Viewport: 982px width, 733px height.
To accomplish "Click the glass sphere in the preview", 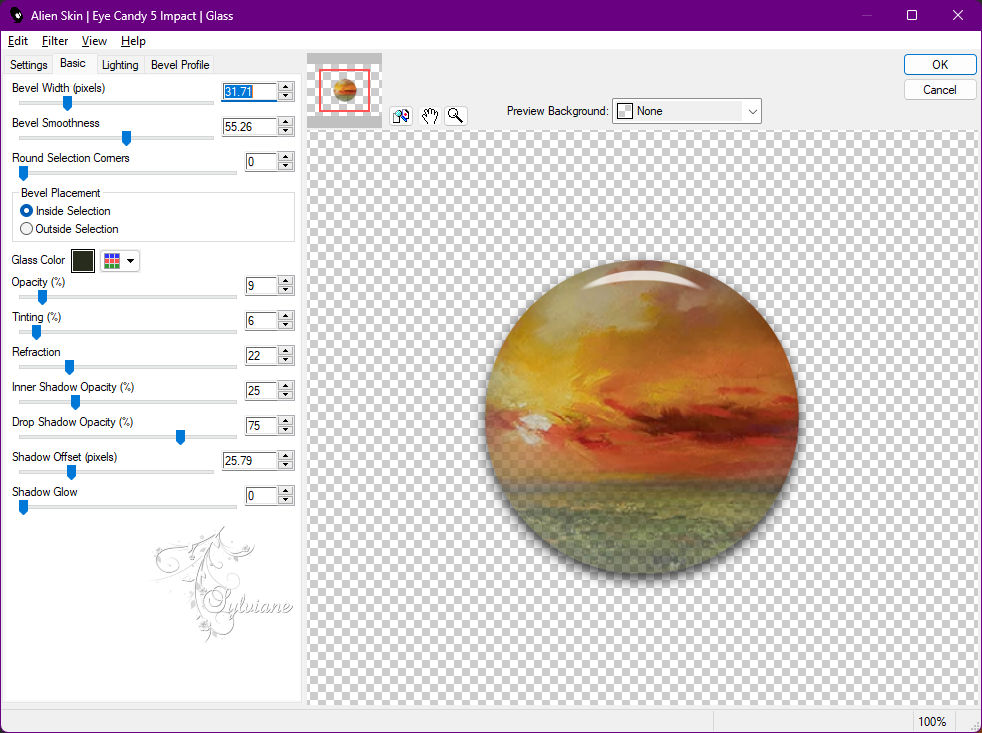I will (642, 417).
